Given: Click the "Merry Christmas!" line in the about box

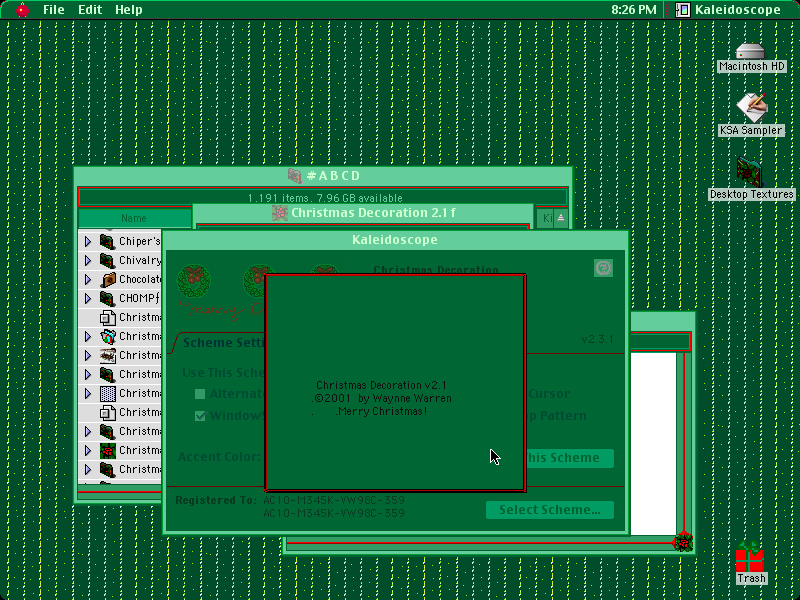Looking at the screenshot, I should (x=382, y=411).
